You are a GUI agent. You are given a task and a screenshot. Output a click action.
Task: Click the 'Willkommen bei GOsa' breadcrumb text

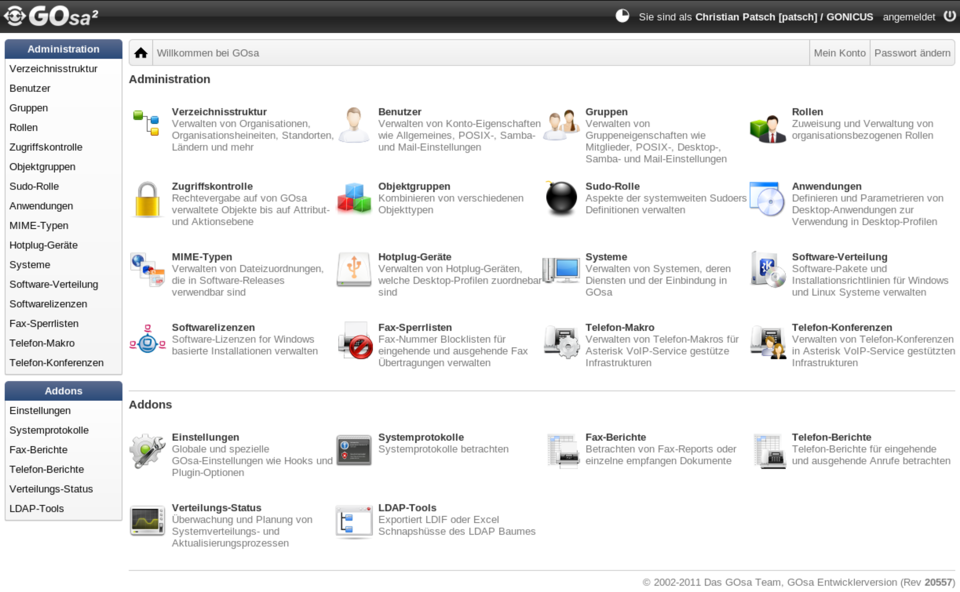pyautogui.click(x=208, y=53)
